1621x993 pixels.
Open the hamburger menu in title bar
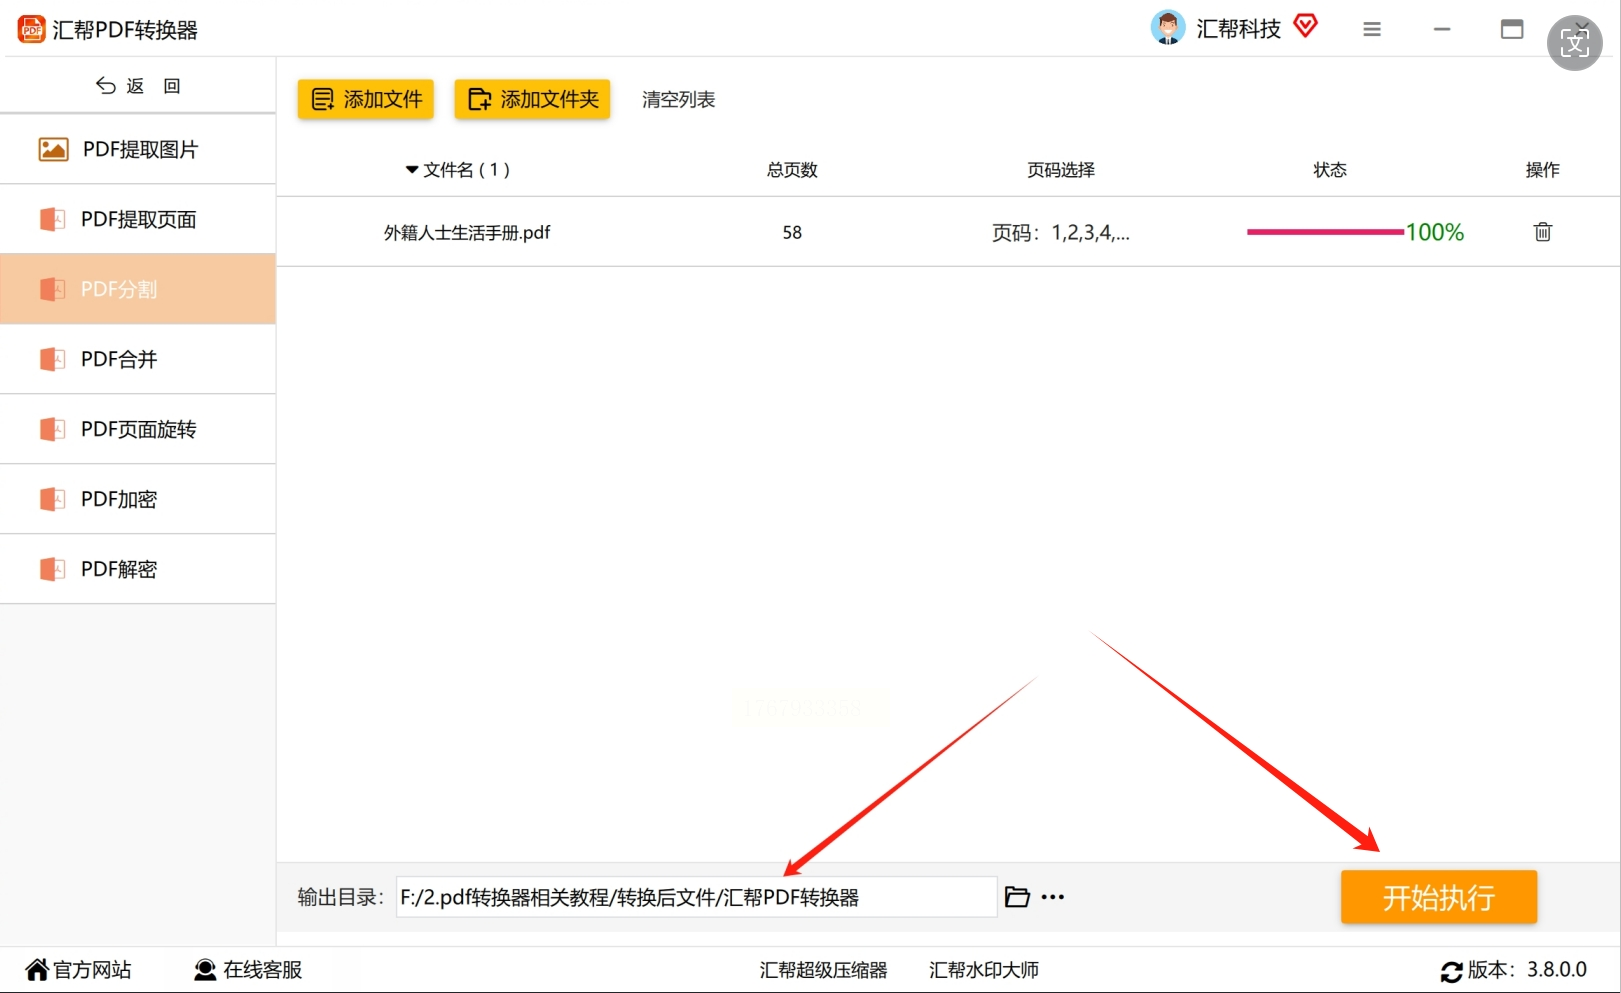(x=1372, y=30)
